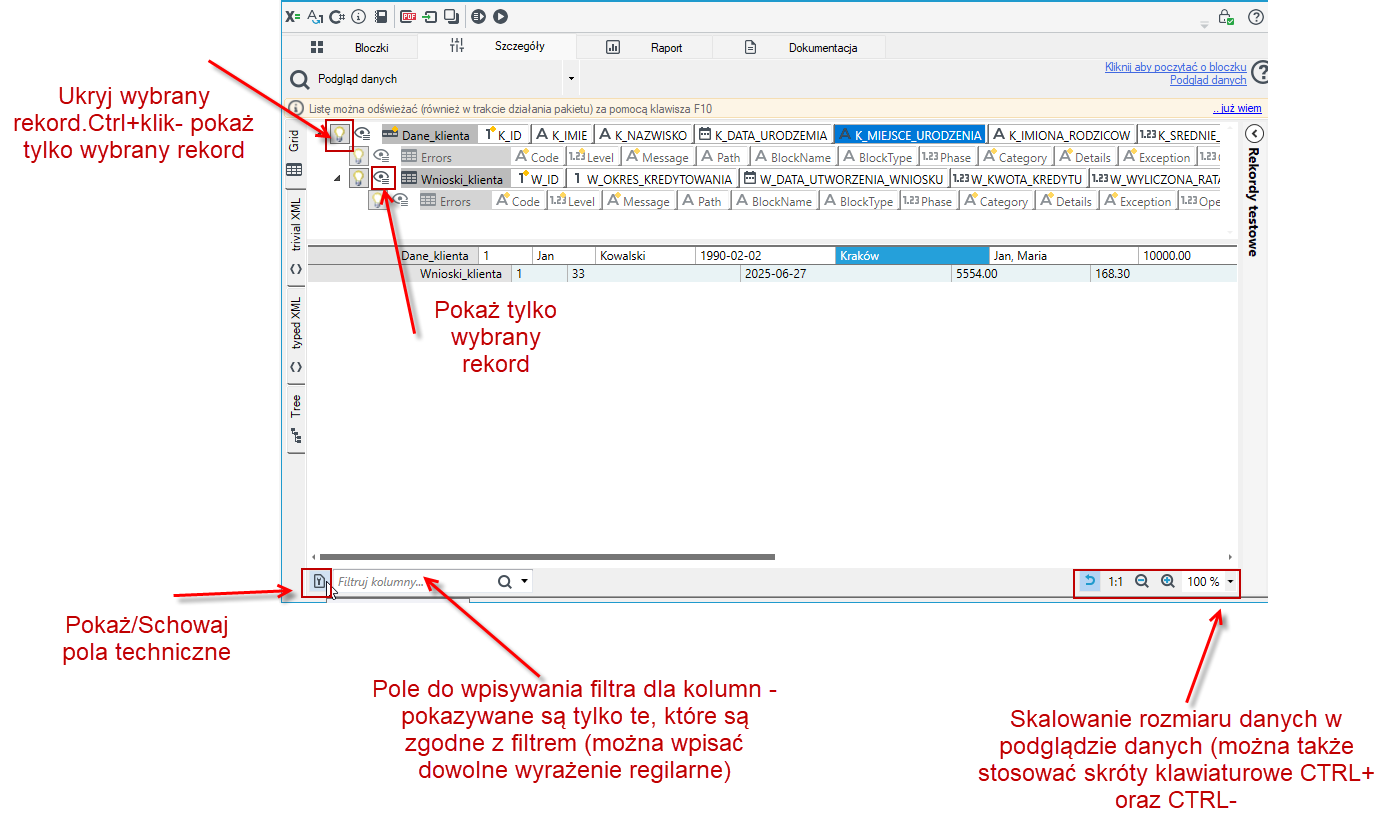Zoom out the data preview
The image size is (1395, 838).
coord(1142,581)
